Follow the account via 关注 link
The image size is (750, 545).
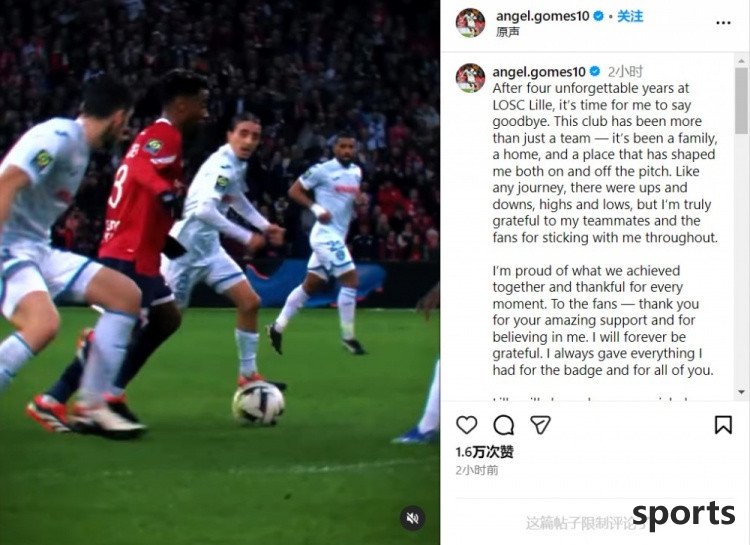click(x=630, y=16)
